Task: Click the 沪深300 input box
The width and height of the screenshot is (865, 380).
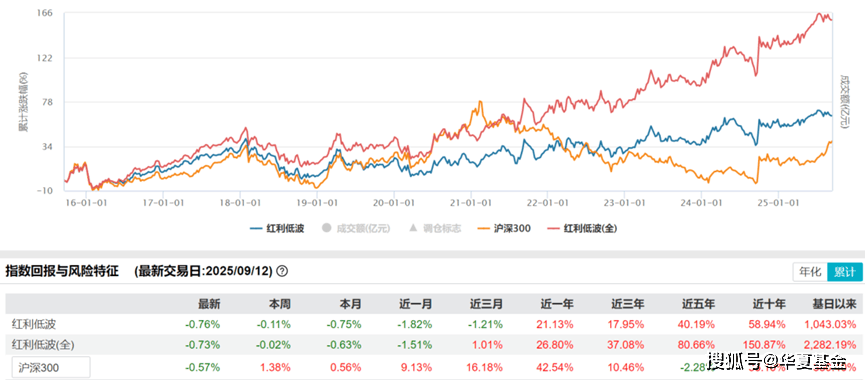Action: coord(51,367)
